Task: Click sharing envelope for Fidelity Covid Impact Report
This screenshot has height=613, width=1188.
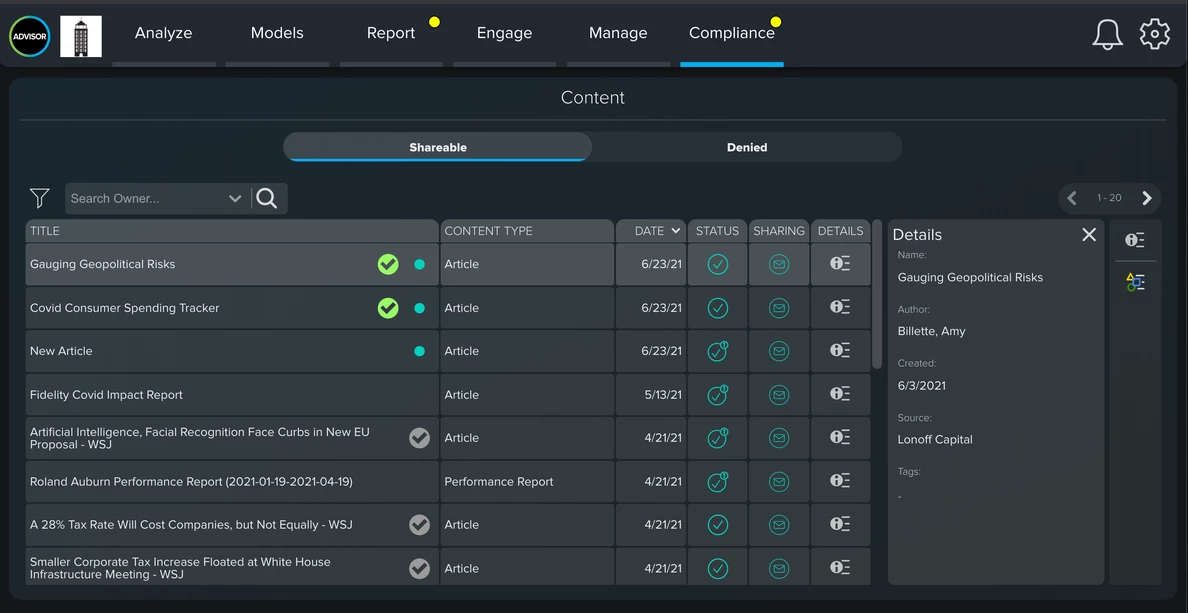Action: coord(779,395)
